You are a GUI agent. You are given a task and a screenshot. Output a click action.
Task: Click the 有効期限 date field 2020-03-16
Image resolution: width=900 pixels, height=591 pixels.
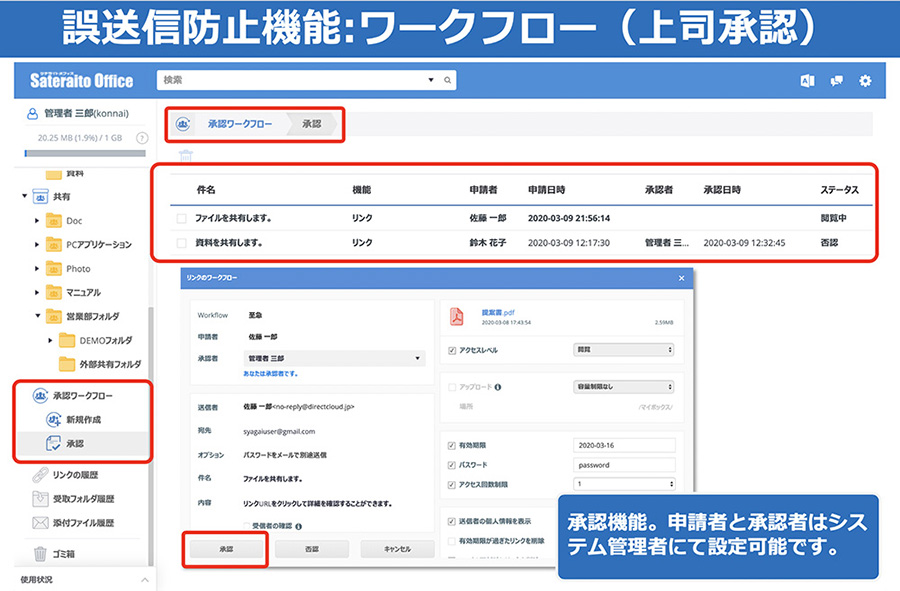coord(624,445)
